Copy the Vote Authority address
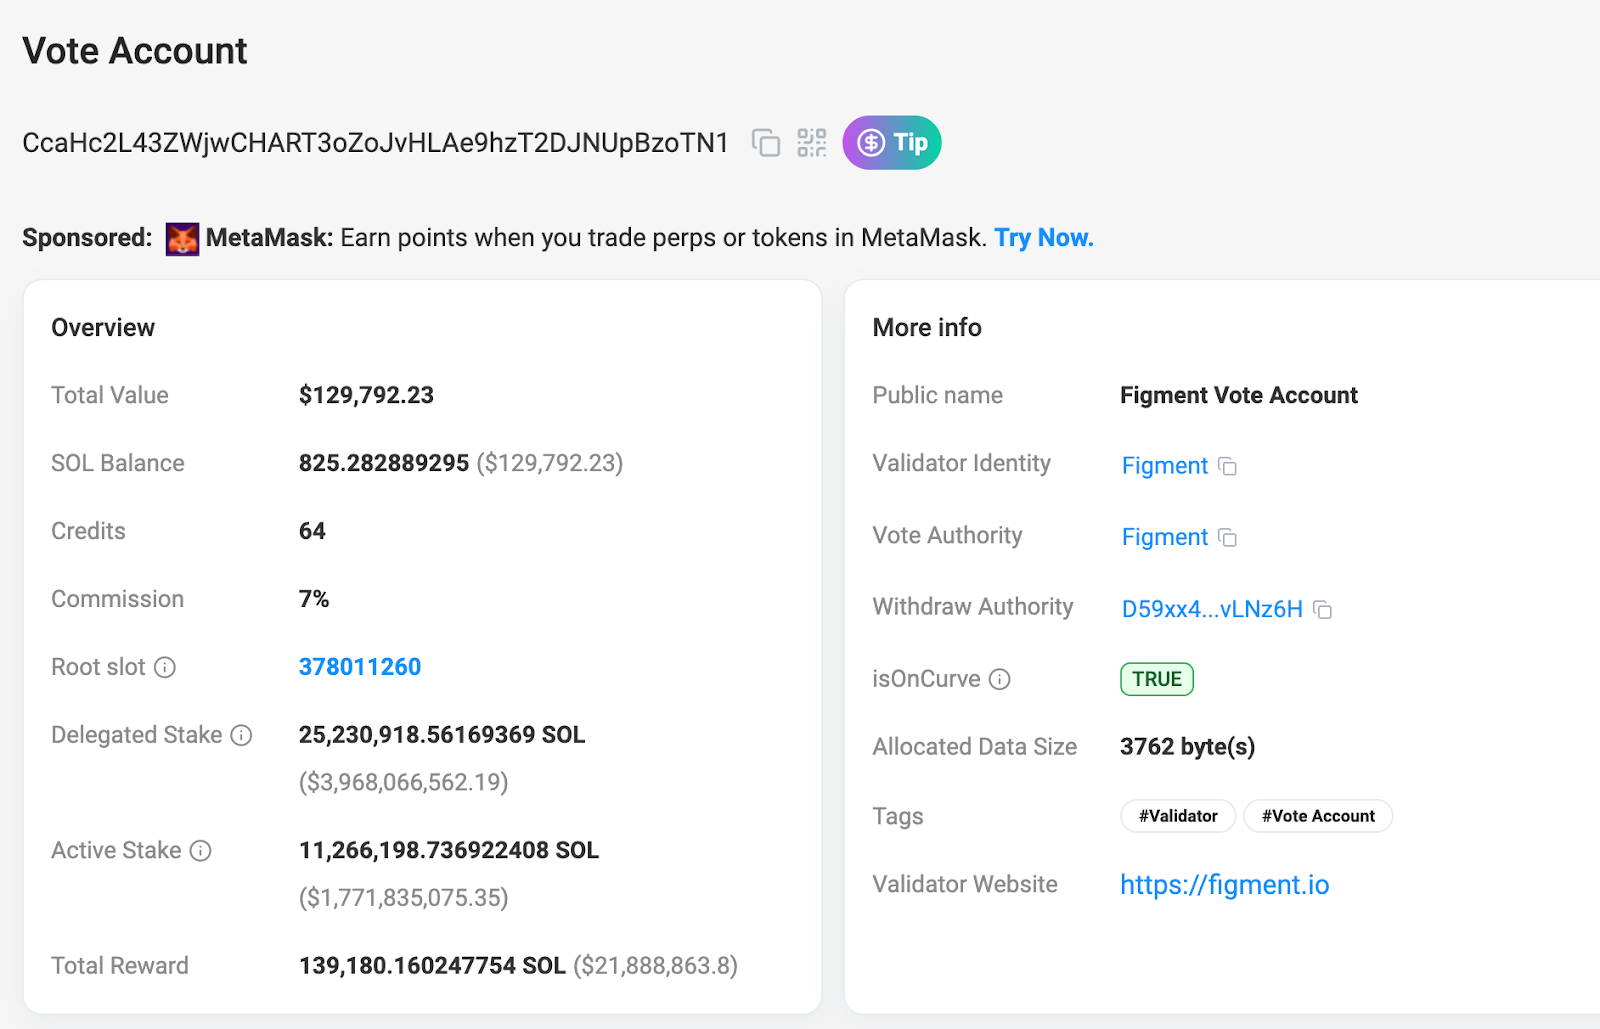This screenshot has height=1029, width=1600. click(1228, 538)
